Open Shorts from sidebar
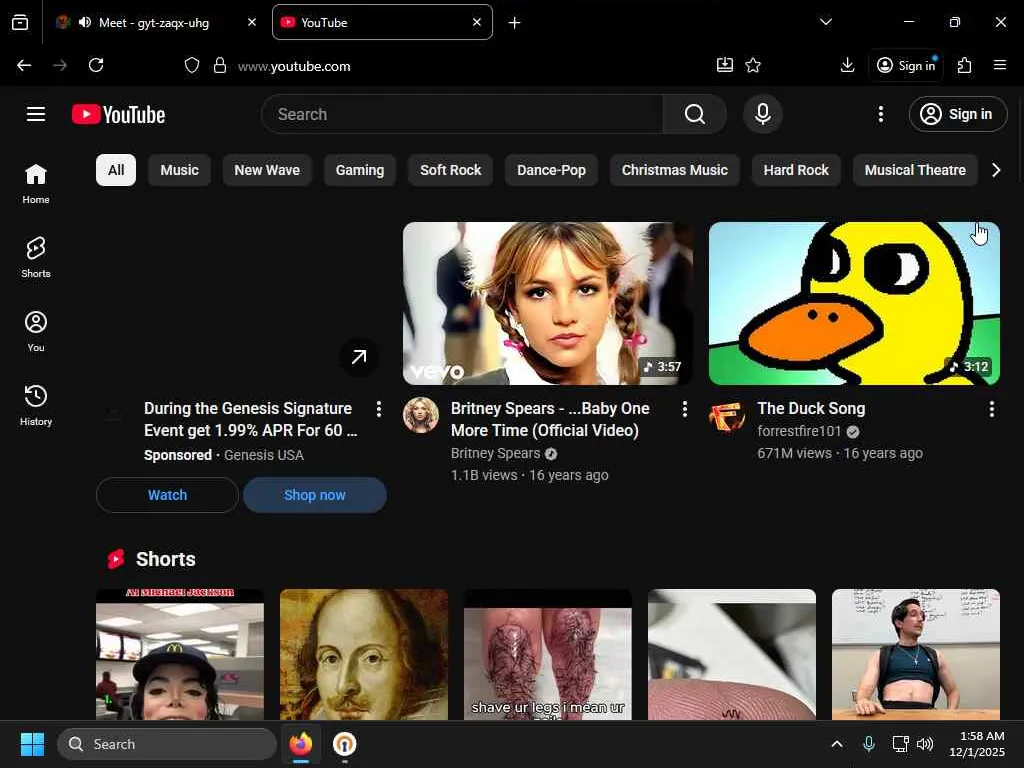The image size is (1024, 768). click(36, 257)
